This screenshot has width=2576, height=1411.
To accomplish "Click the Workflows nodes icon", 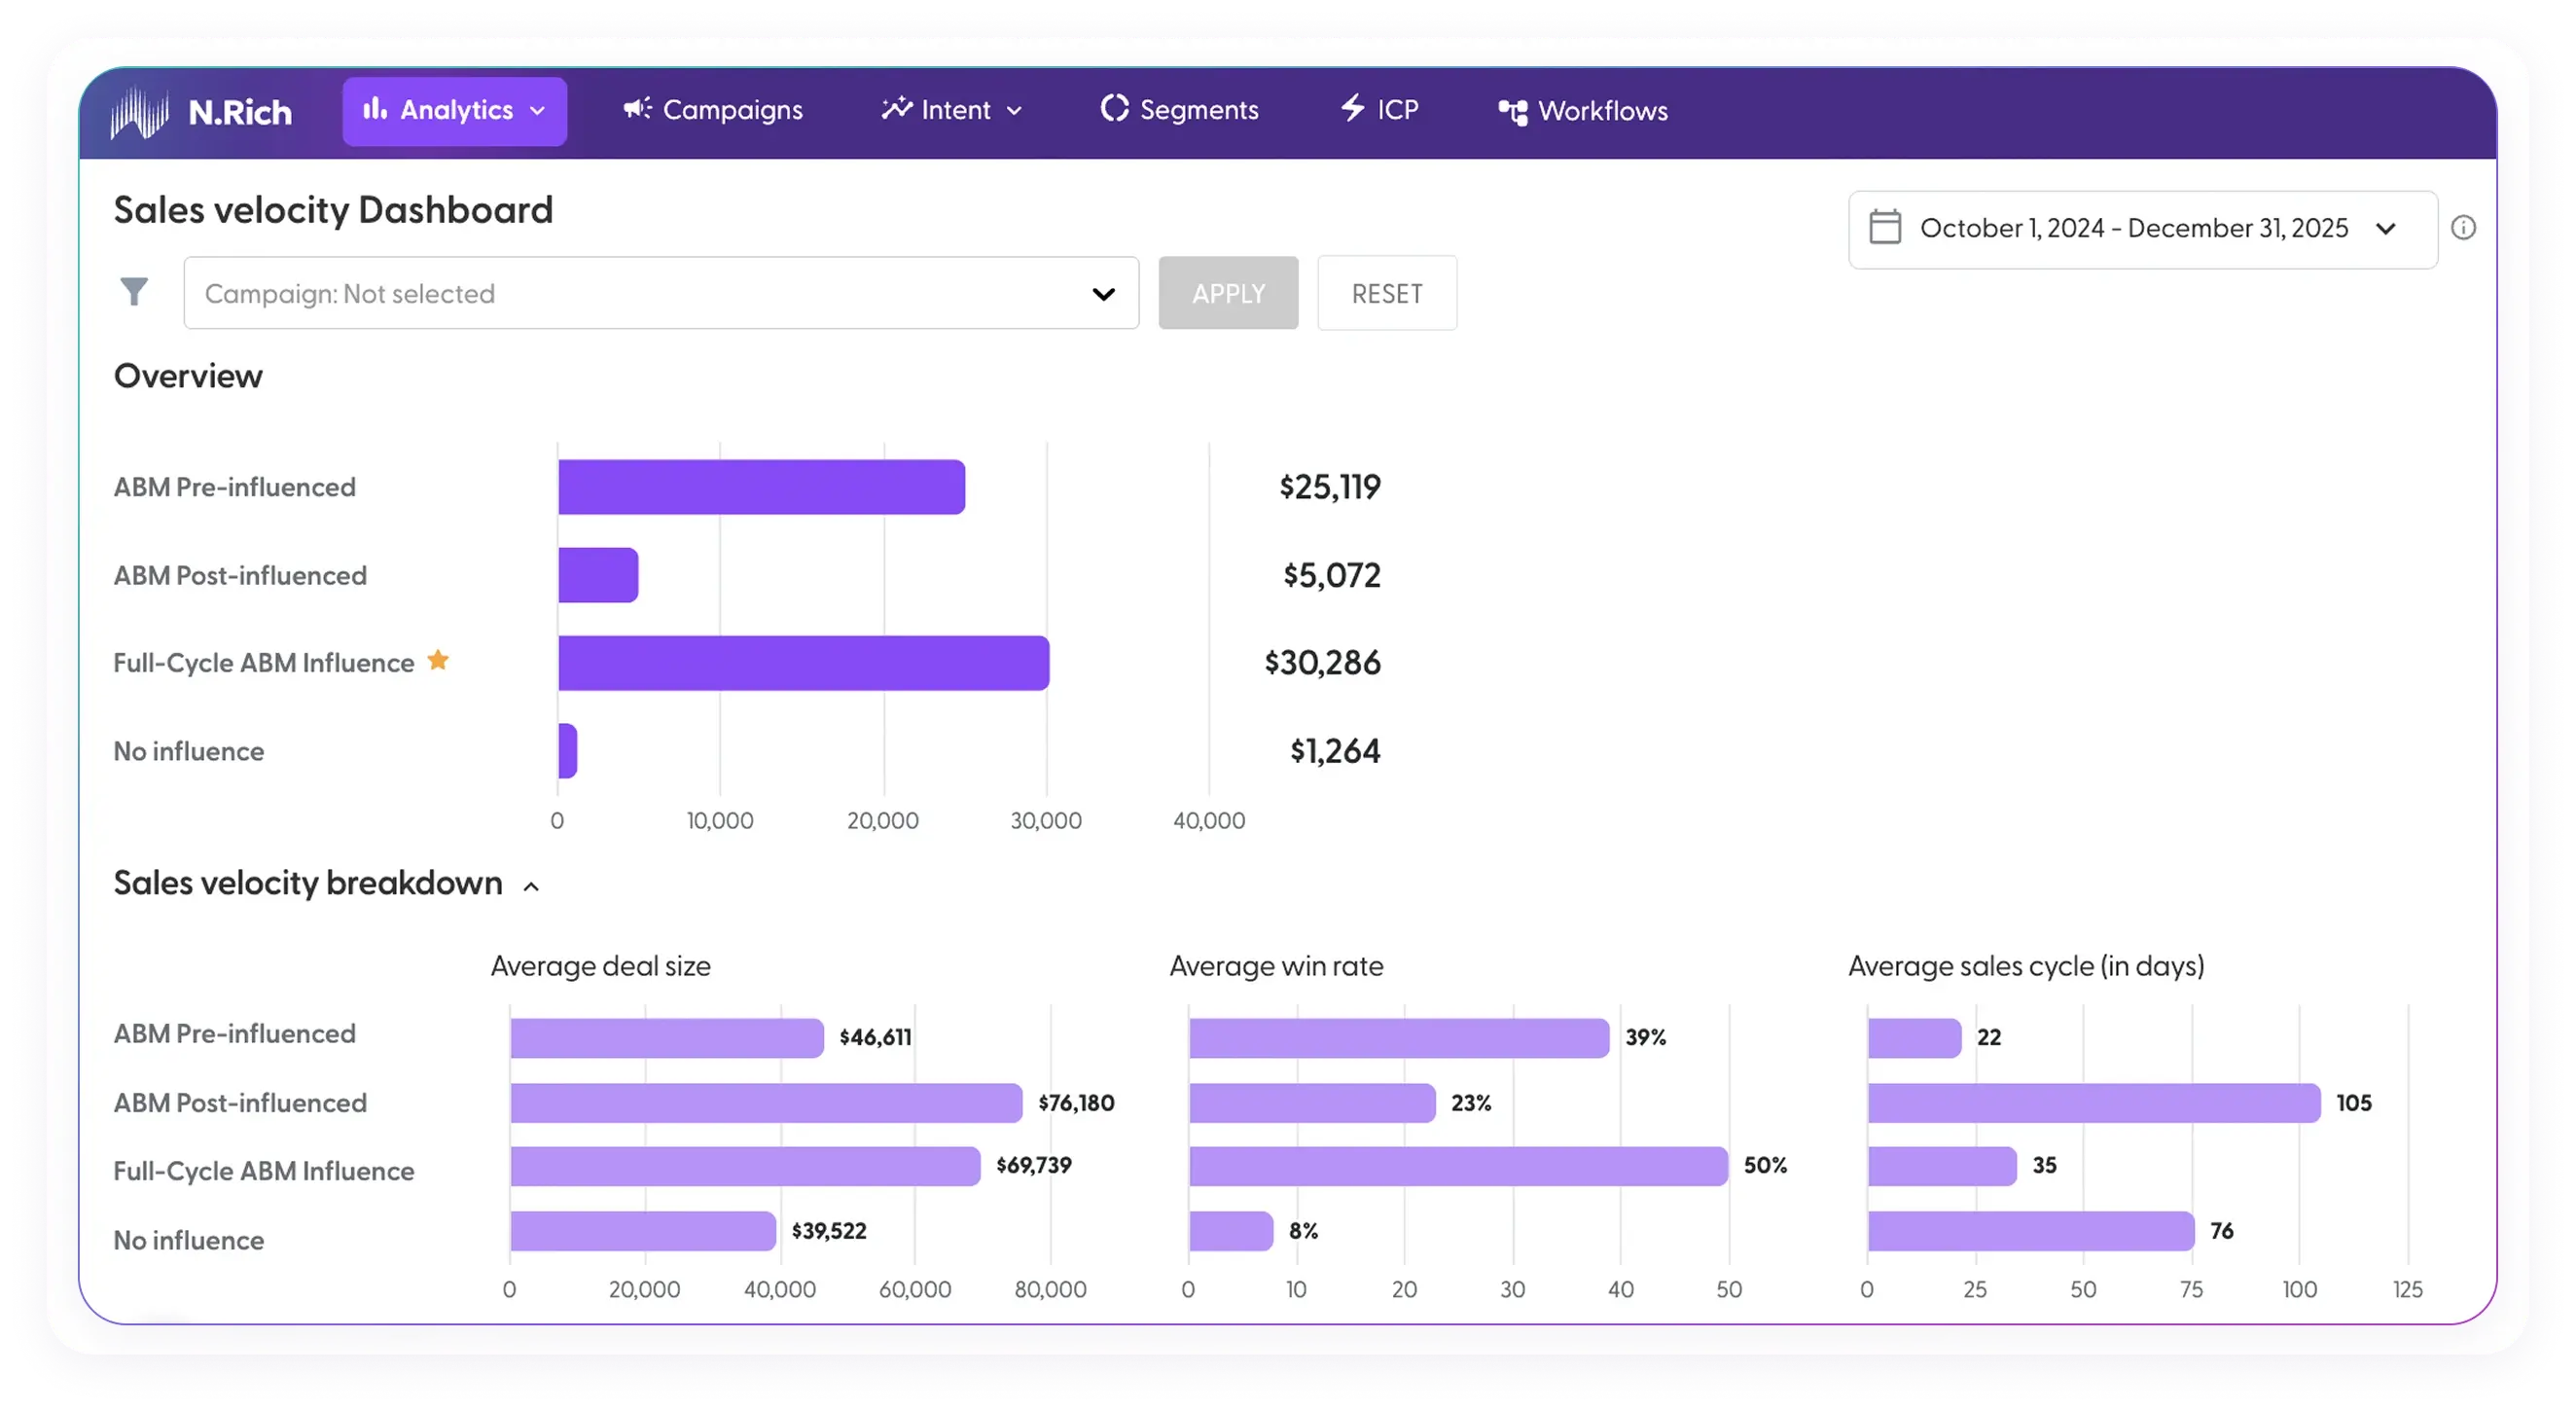I will click(x=1512, y=112).
